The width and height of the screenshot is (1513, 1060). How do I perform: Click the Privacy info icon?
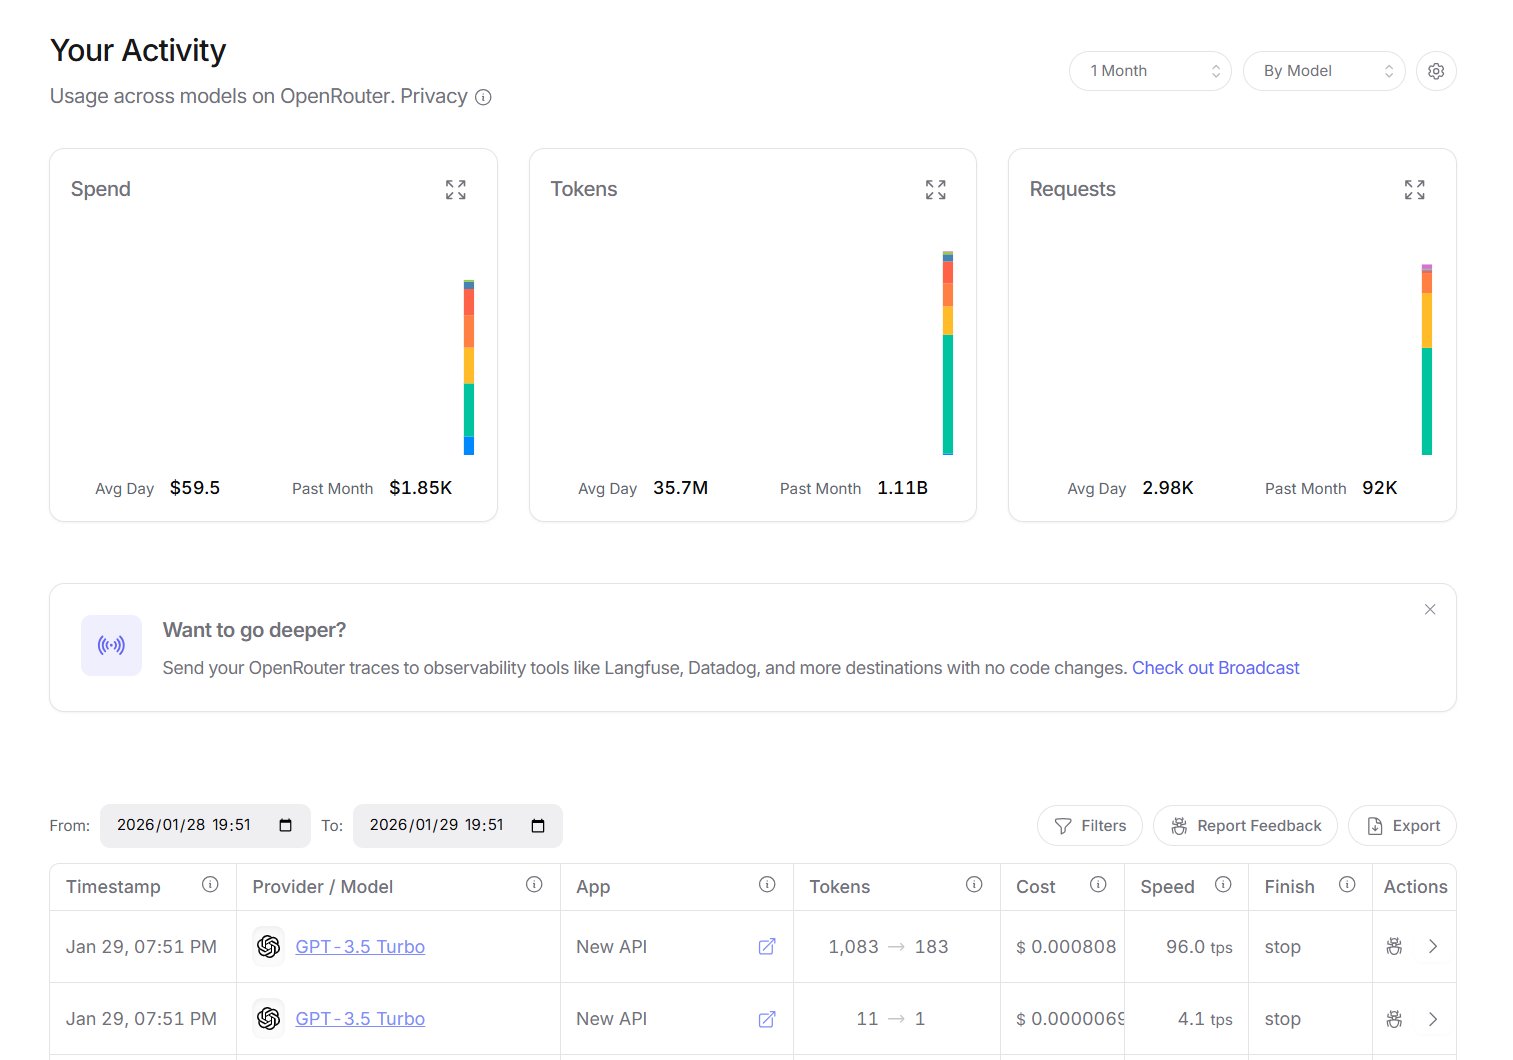click(483, 97)
